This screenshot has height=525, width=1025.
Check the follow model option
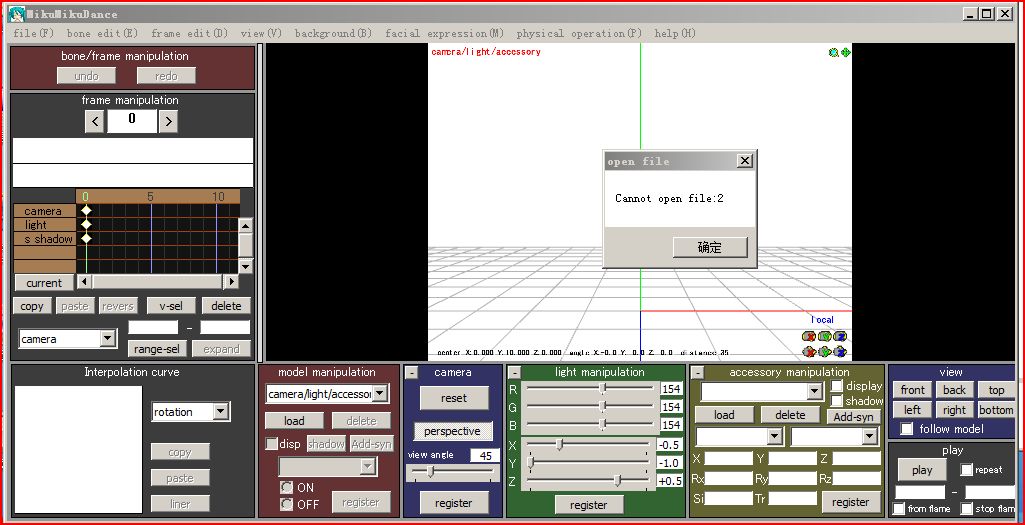[907, 429]
